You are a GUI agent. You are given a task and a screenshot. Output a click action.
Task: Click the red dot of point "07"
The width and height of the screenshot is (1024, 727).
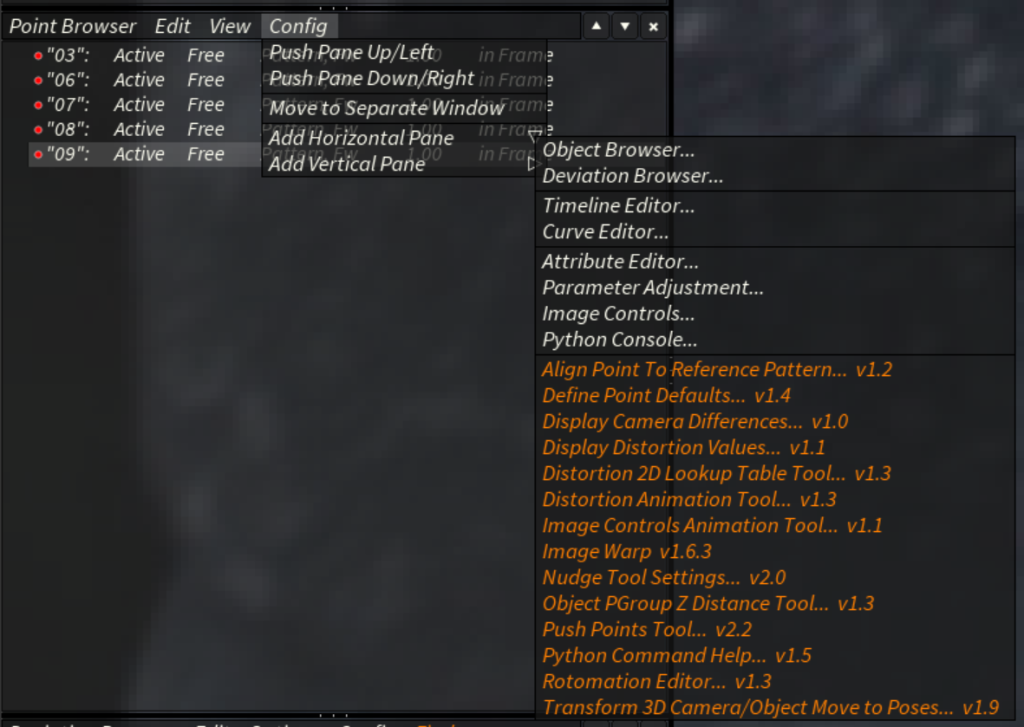tap(38, 105)
